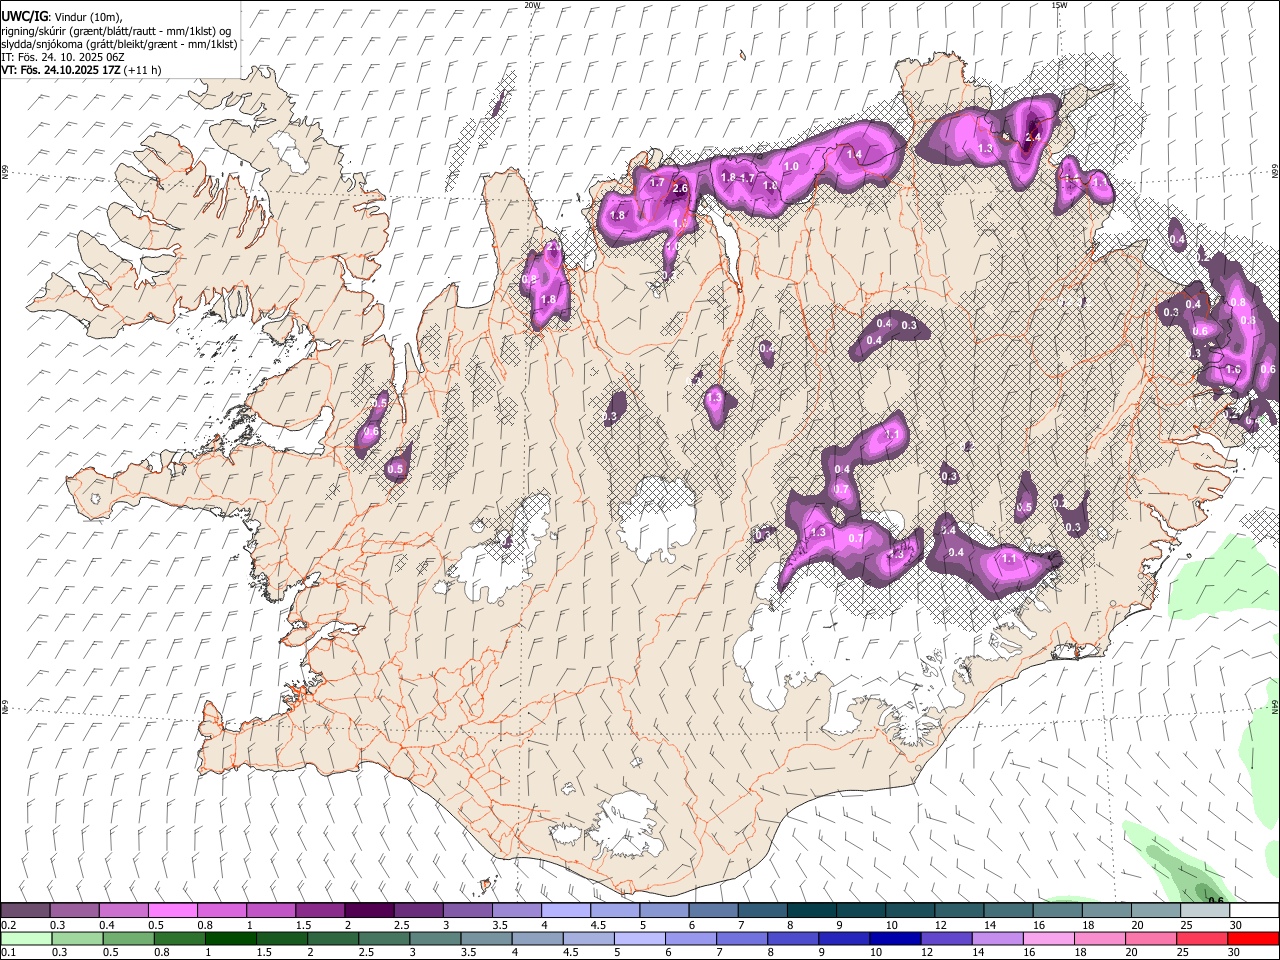Screen dimensions: 1280x960
Task: Click the UWC/IG title in the header box
Action: tap(24, 16)
